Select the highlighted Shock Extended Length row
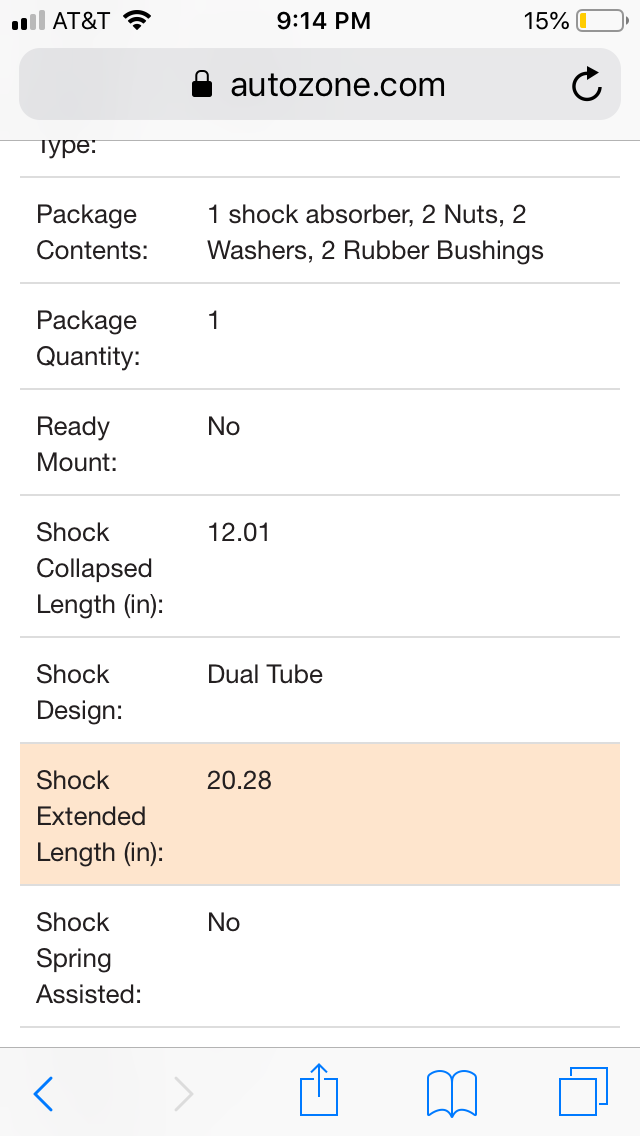The width and height of the screenshot is (640, 1136). 320,814
